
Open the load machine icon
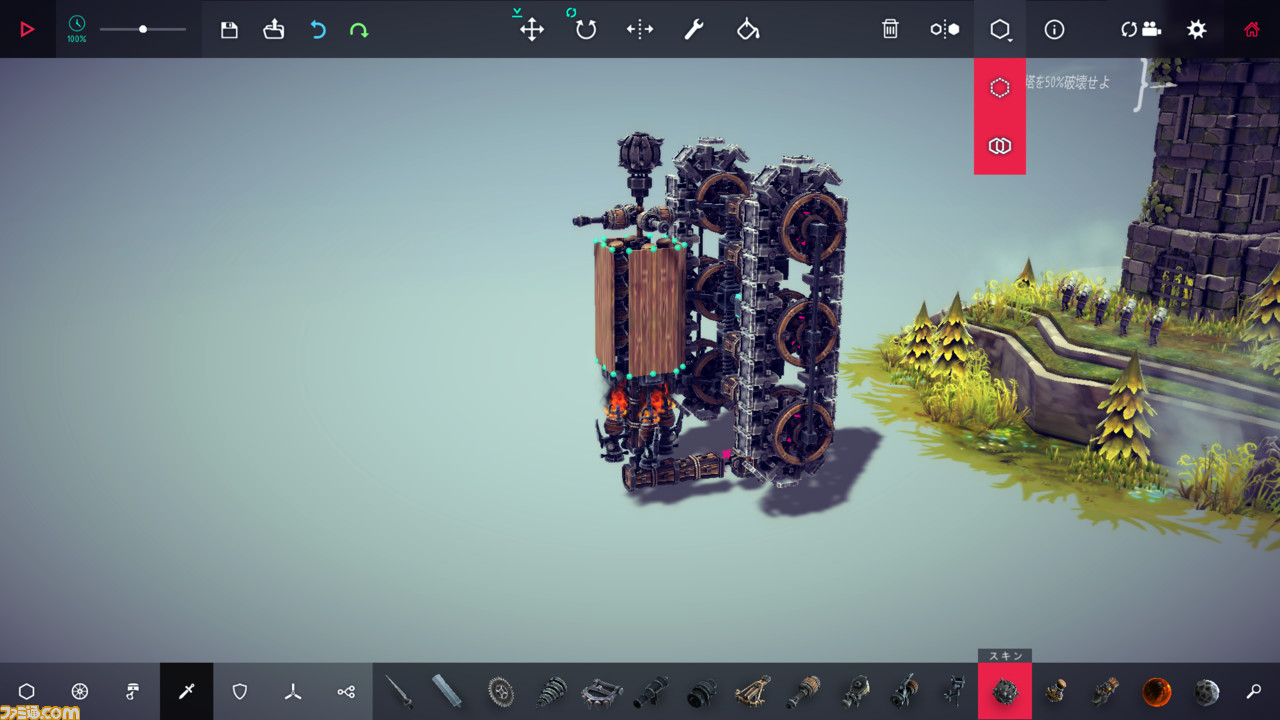click(x=274, y=29)
